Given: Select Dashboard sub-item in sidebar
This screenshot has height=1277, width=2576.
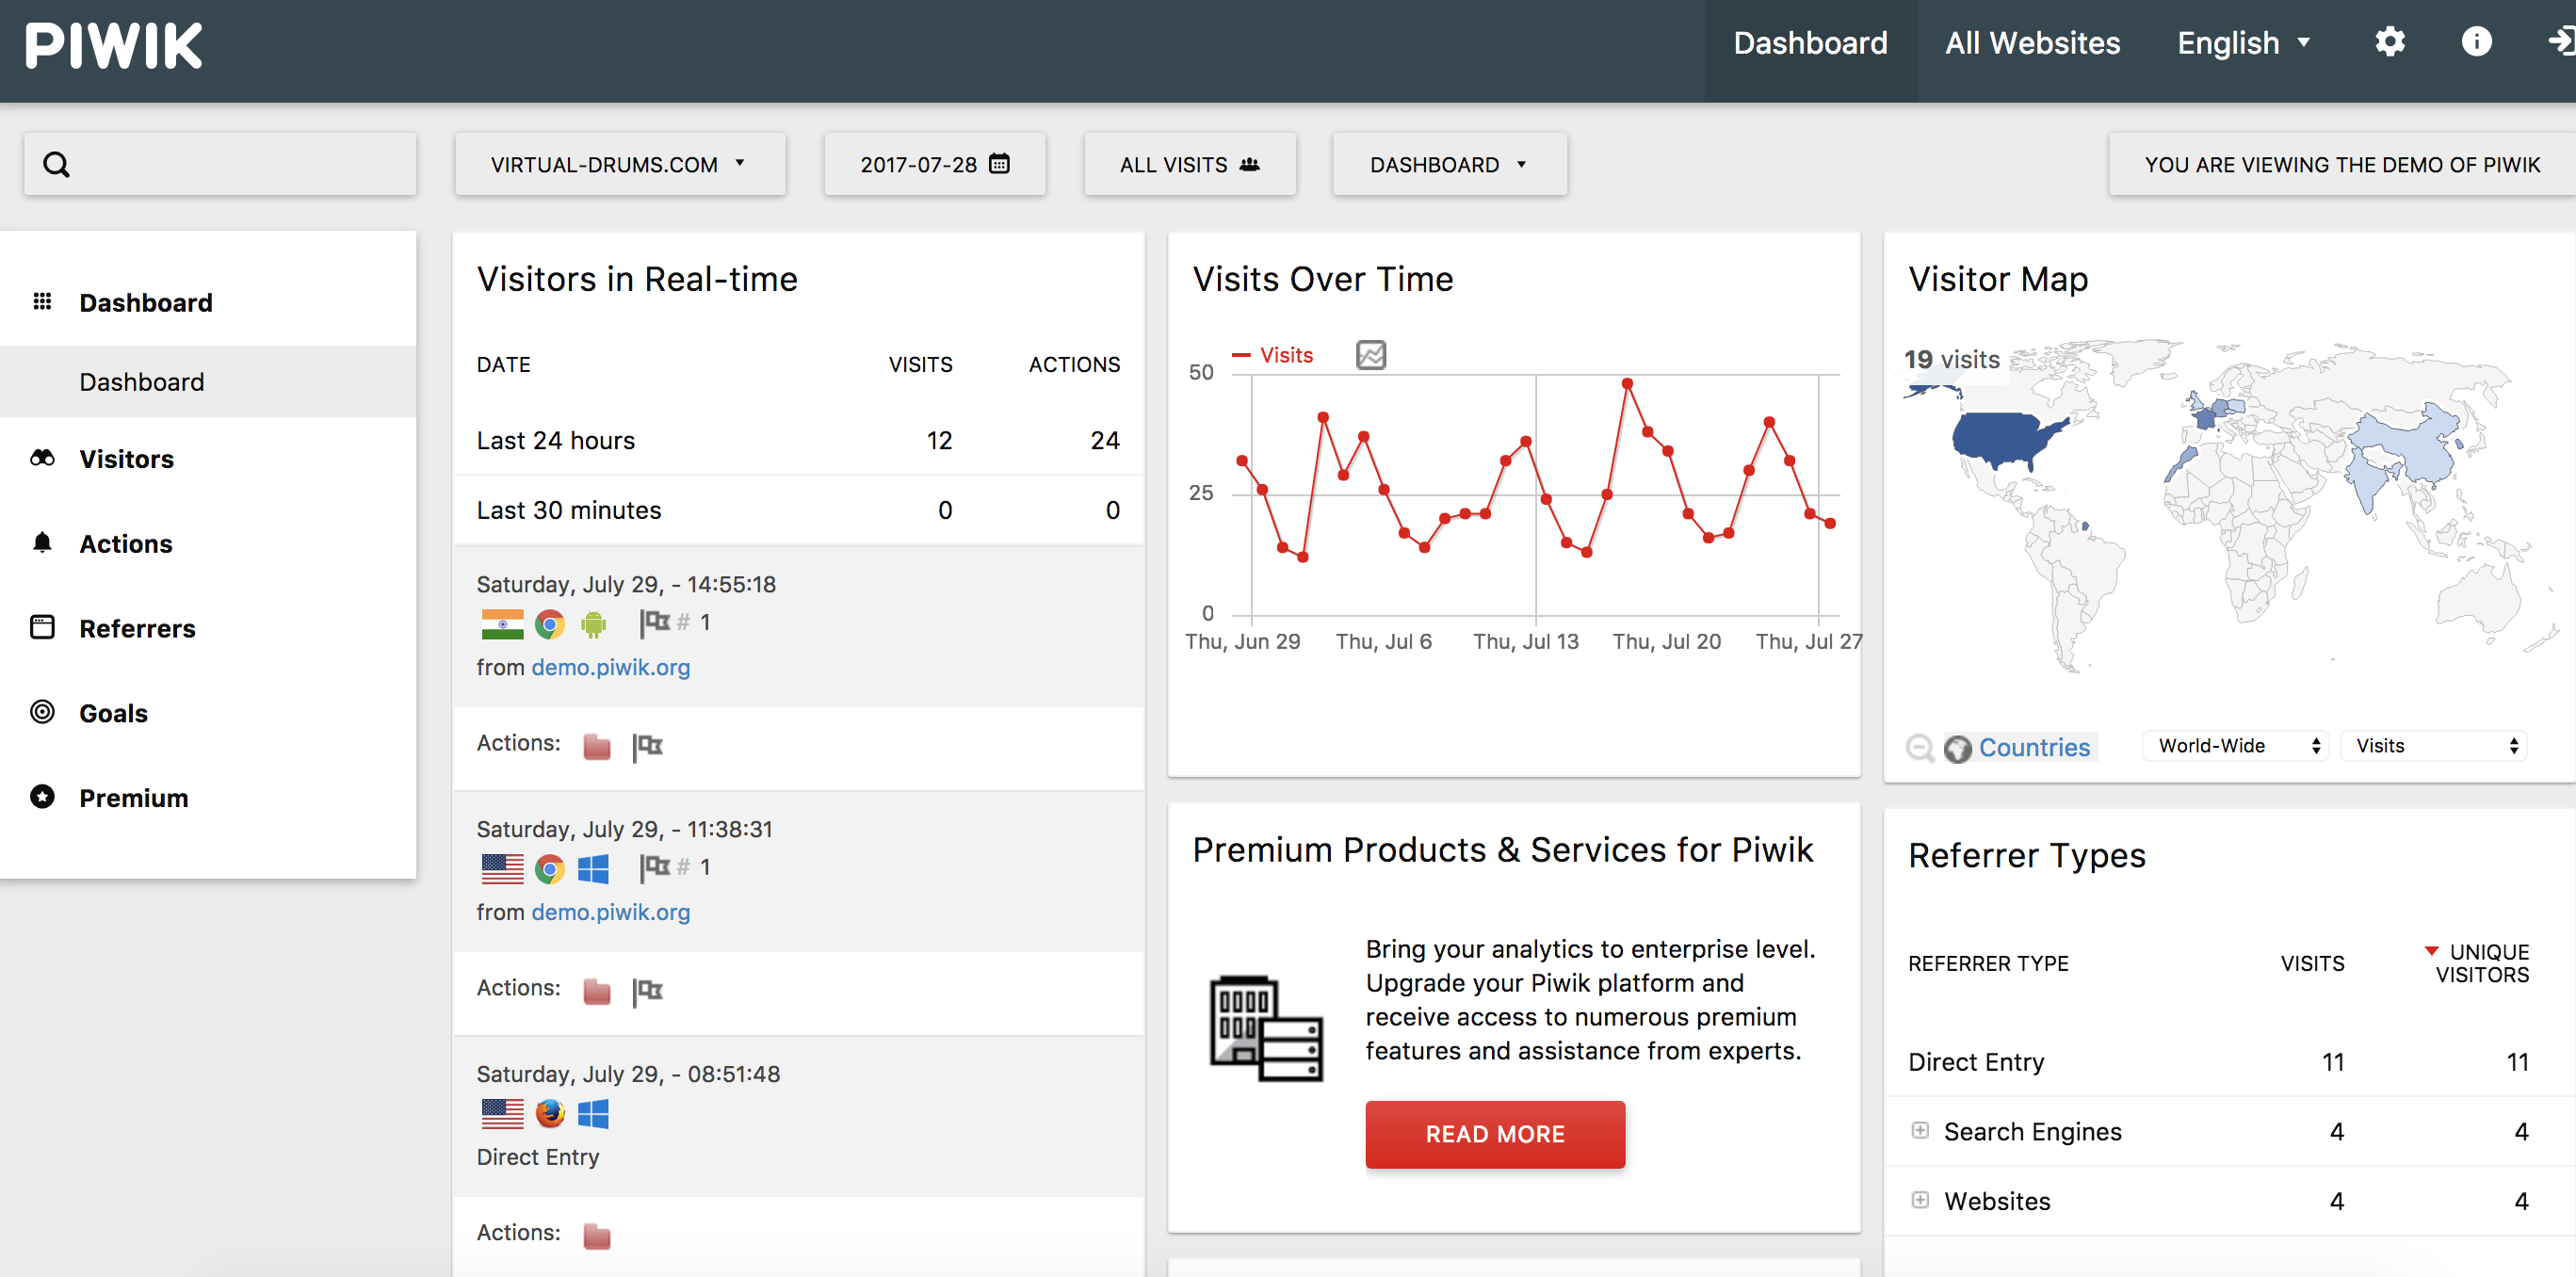Looking at the screenshot, I should coord(208,382).
